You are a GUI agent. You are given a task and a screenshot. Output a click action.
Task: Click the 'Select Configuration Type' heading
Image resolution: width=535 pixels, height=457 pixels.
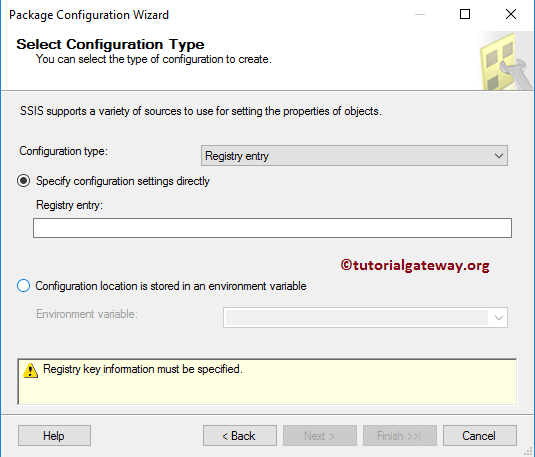pos(110,44)
